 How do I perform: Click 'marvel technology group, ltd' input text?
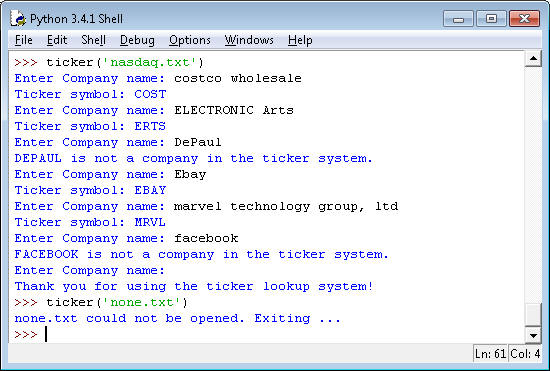[286, 206]
